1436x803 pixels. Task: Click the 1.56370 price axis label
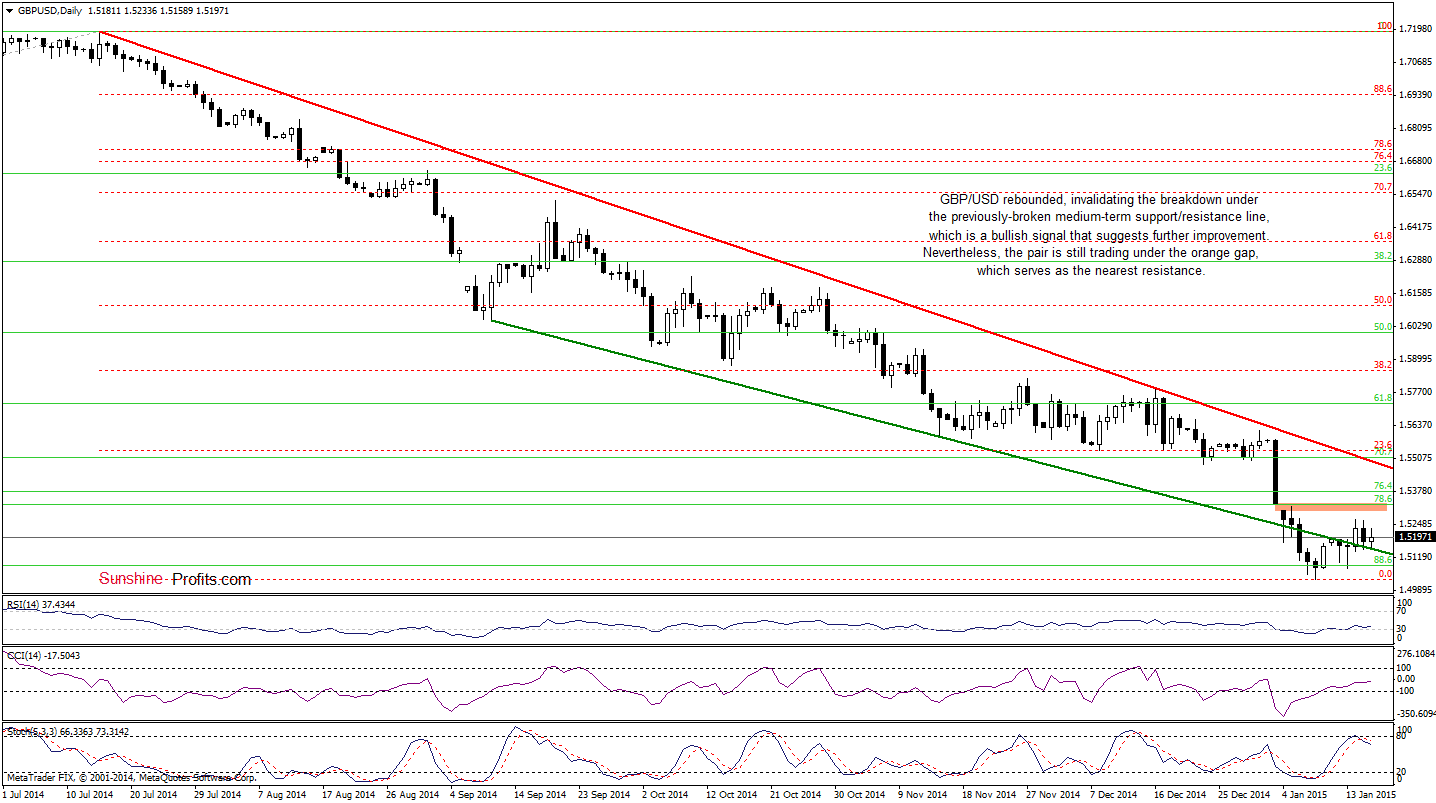[1416, 426]
